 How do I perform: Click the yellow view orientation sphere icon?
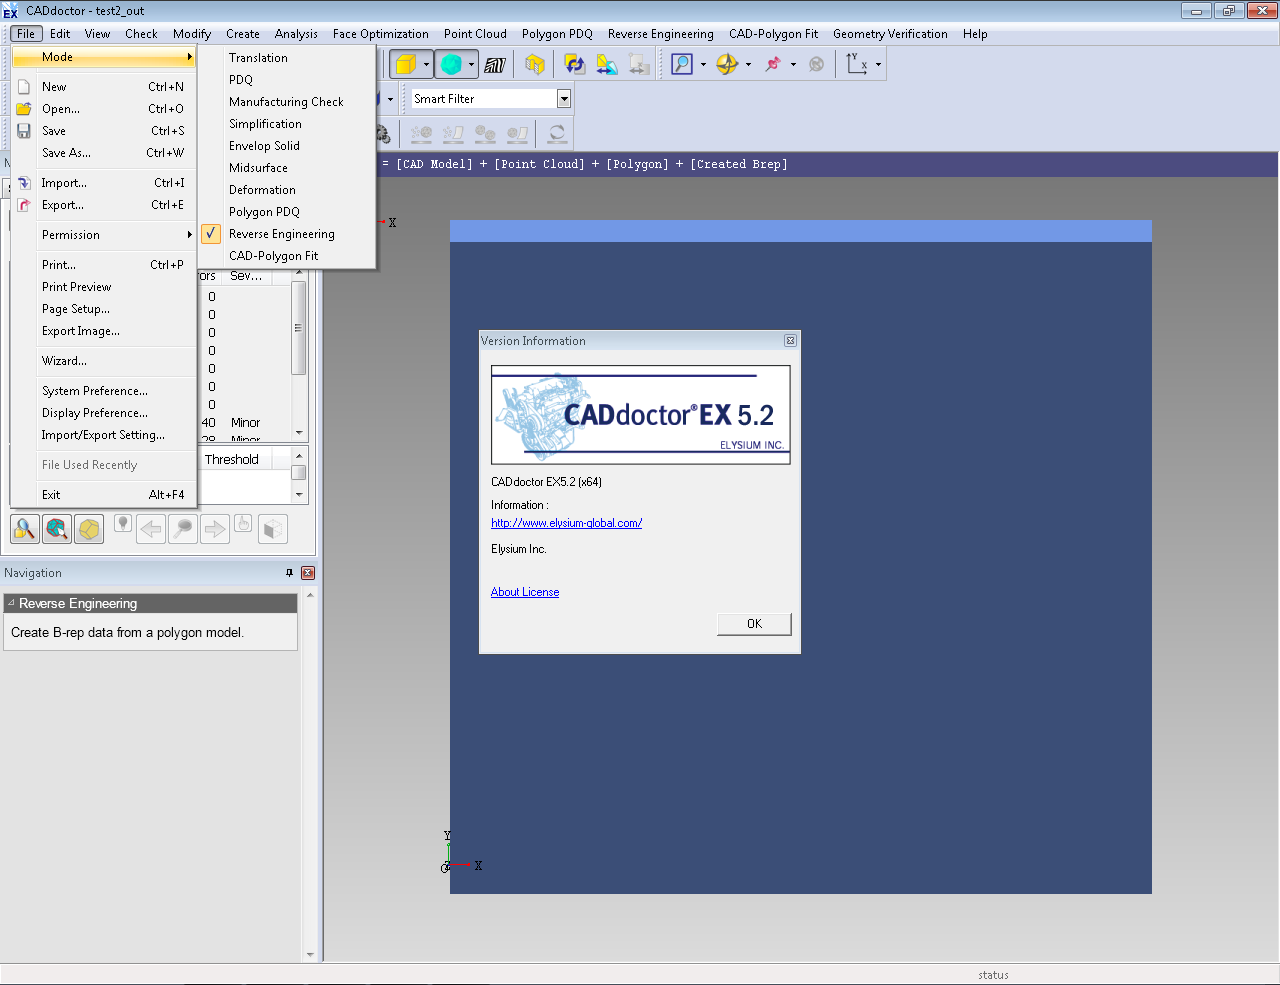[727, 65]
